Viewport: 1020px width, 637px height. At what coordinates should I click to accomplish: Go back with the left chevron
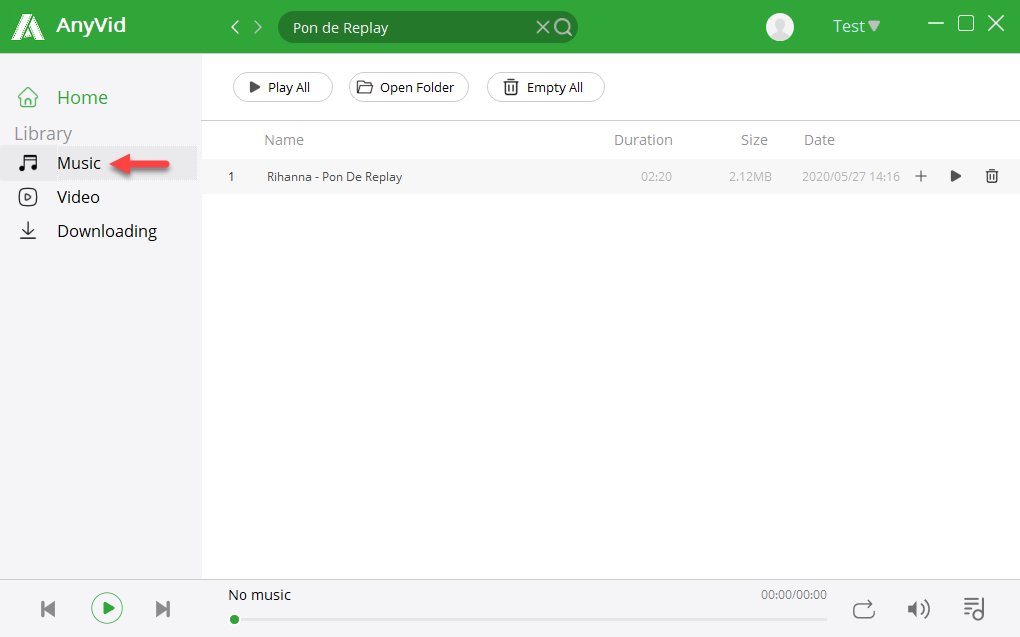tap(235, 27)
